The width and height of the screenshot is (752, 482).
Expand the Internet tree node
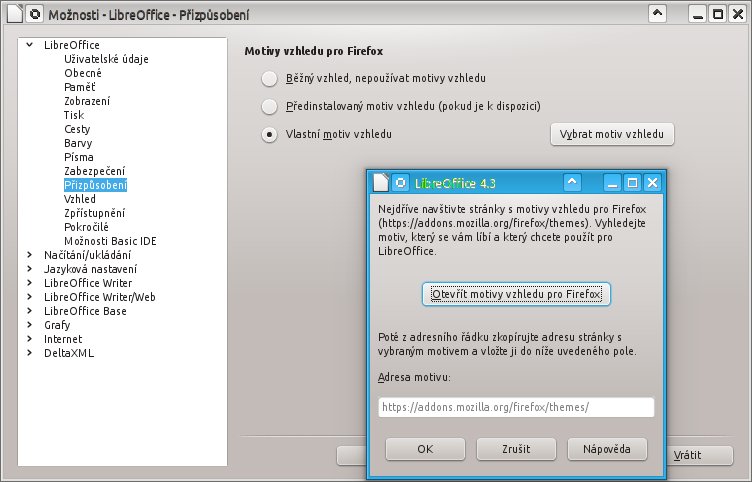pos(30,339)
